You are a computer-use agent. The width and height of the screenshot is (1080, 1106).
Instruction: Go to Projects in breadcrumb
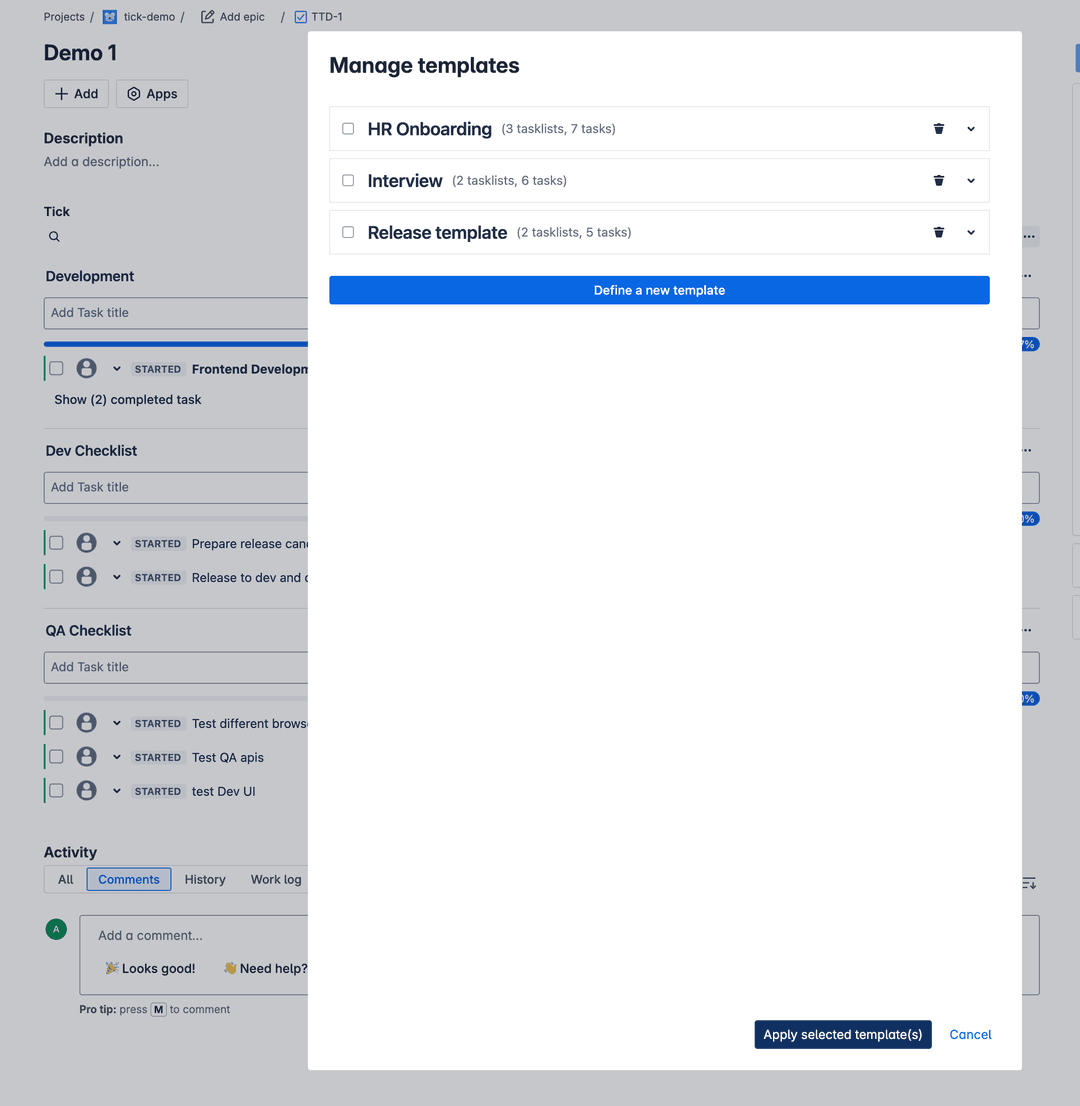tap(64, 17)
